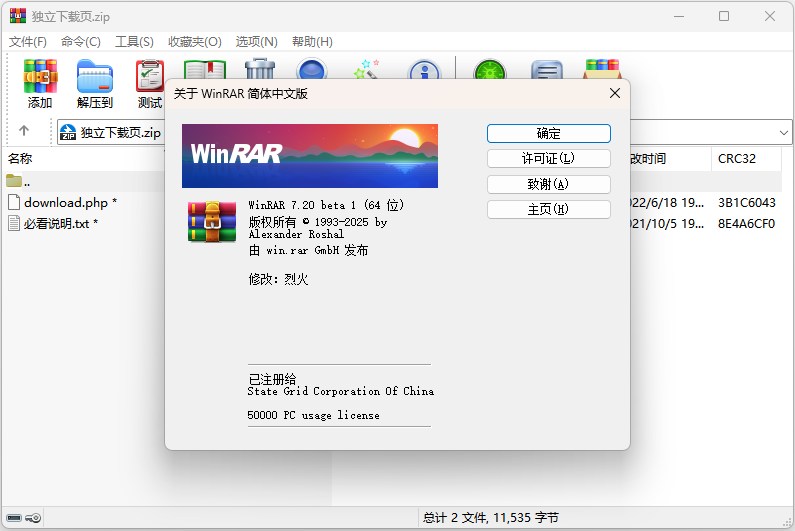
Task: Click the resize grip in the status bar corner
Action: pyautogui.click(x=787, y=523)
